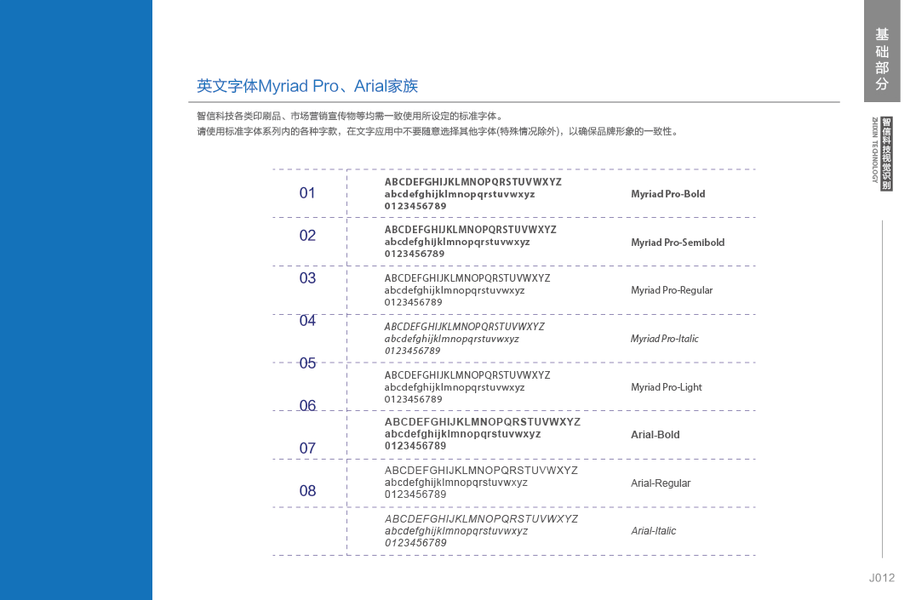Click the uppercase alphabet sample beside Myriad Pro-Bold

pos(473,182)
